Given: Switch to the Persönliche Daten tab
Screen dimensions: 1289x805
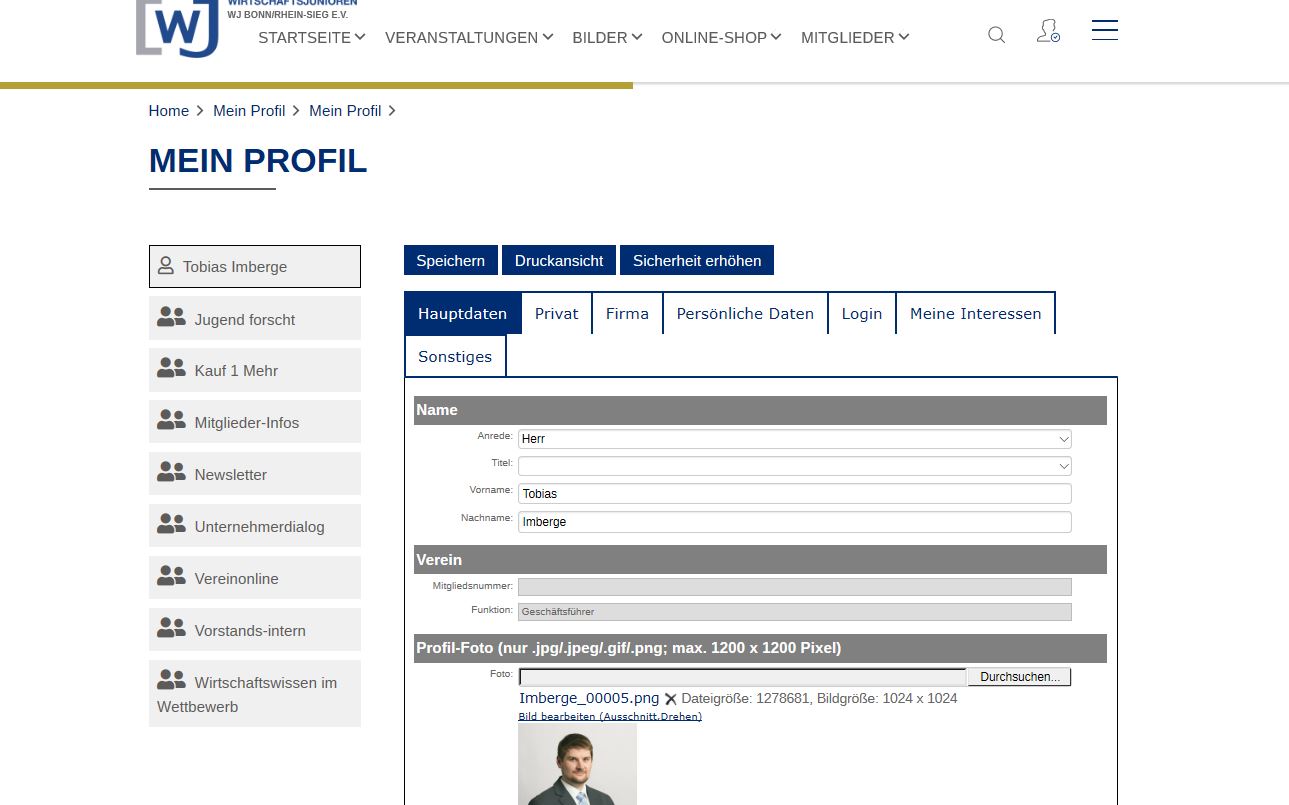Looking at the screenshot, I should [745, 313].
